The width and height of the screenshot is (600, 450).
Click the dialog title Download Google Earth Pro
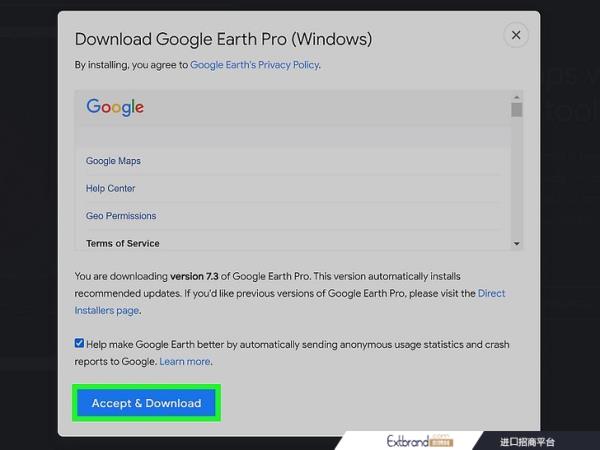(223, 39)
